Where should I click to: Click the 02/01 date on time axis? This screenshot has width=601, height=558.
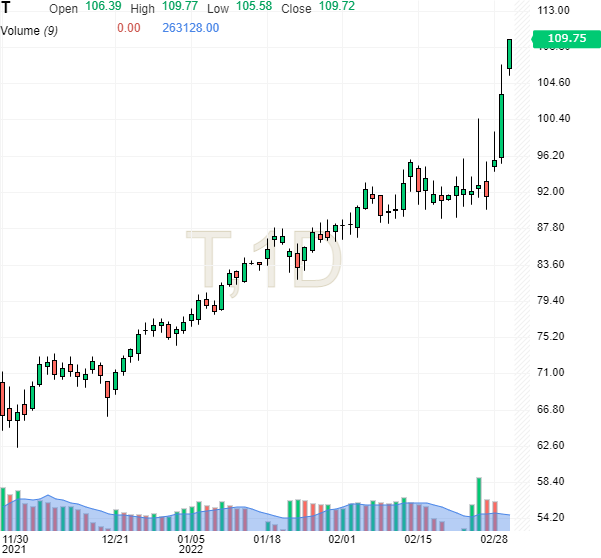point(342,539)
